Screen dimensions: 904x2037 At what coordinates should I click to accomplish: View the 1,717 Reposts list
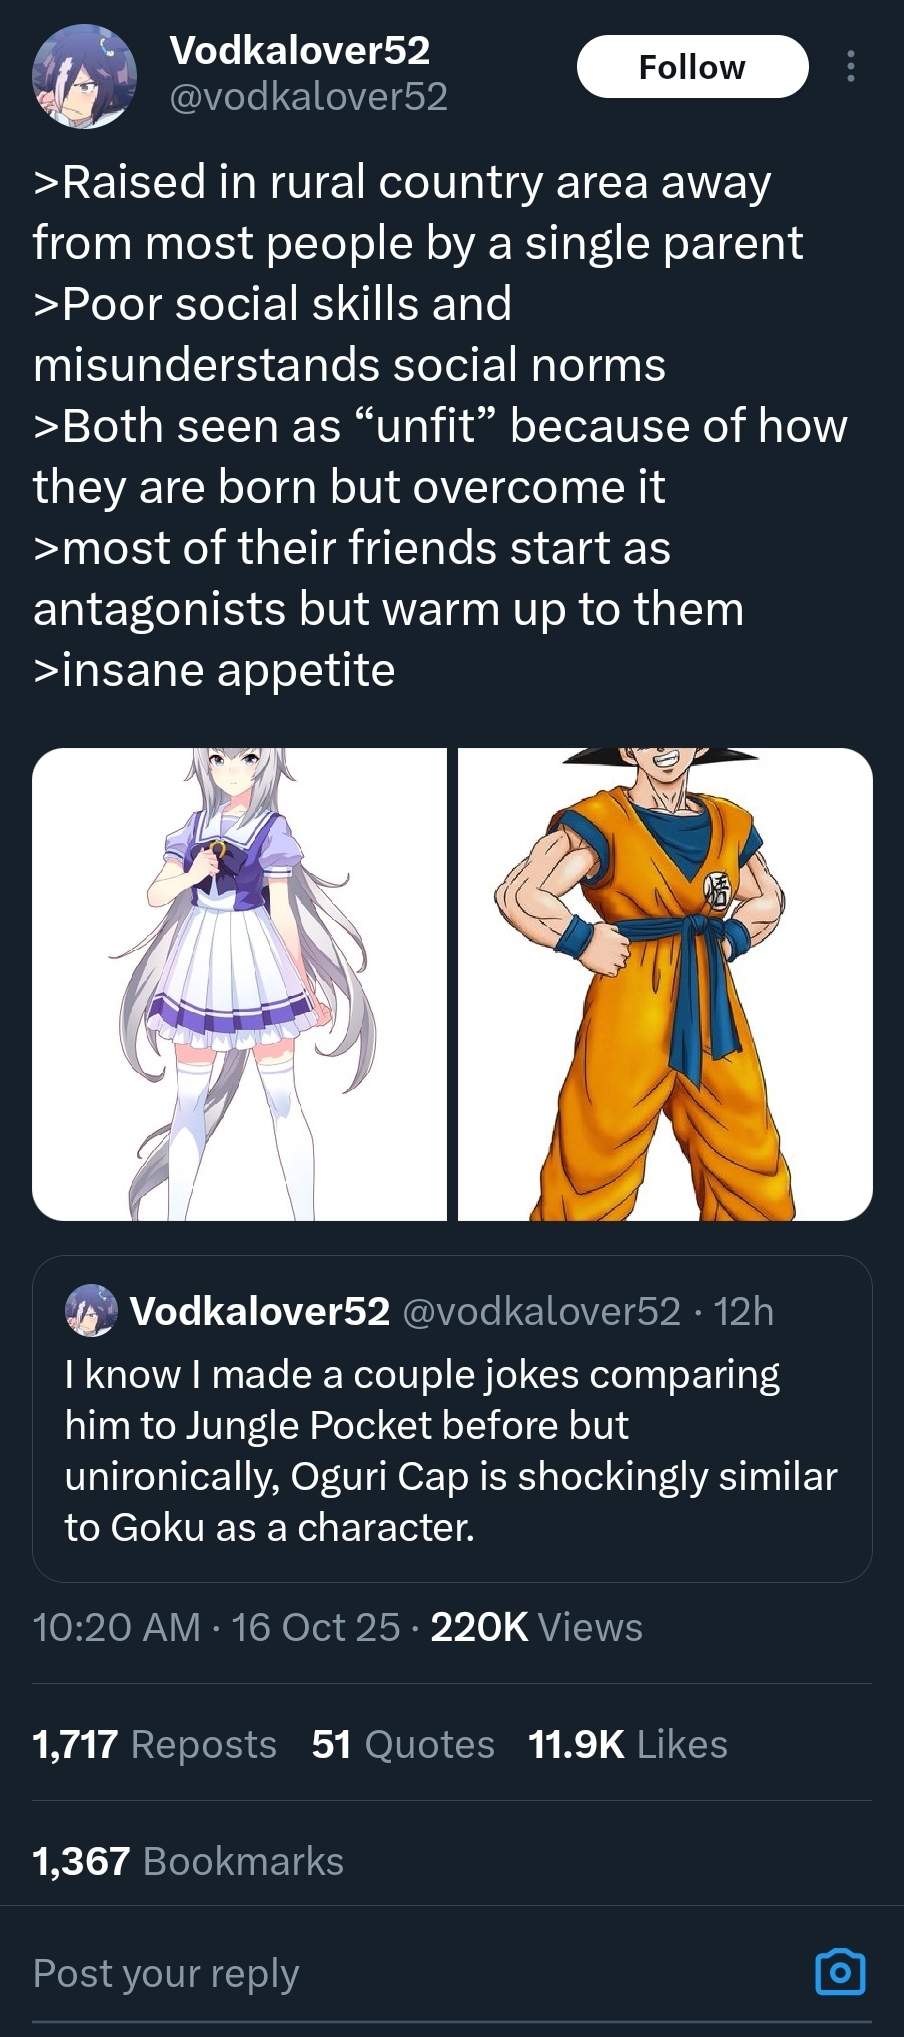tap(154, 1744)
